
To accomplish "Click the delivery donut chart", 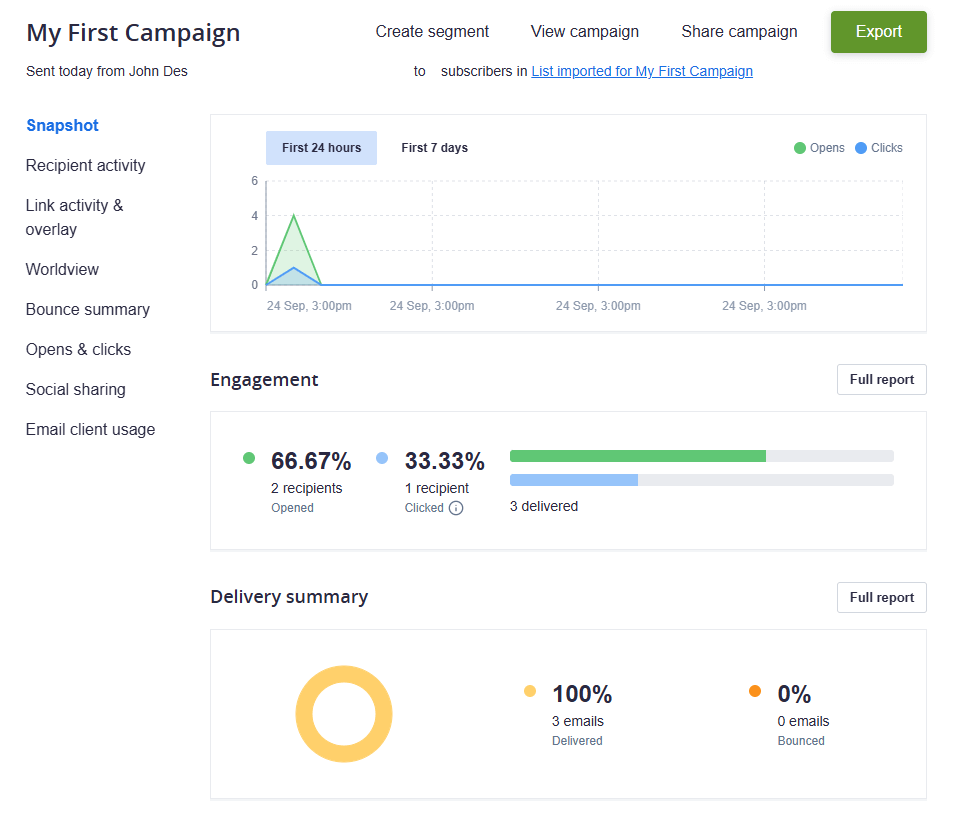I will [344, 714].
